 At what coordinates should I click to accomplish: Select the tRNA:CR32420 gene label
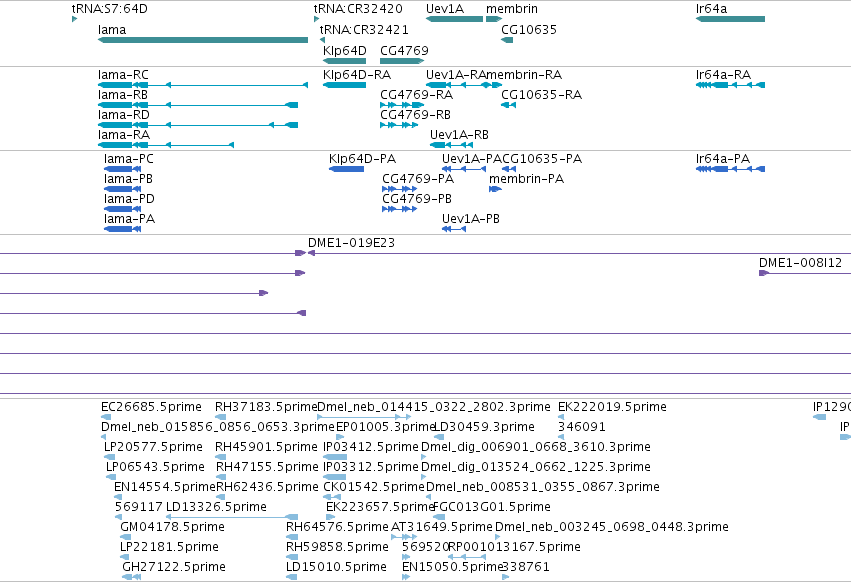[x=358, y=9]
